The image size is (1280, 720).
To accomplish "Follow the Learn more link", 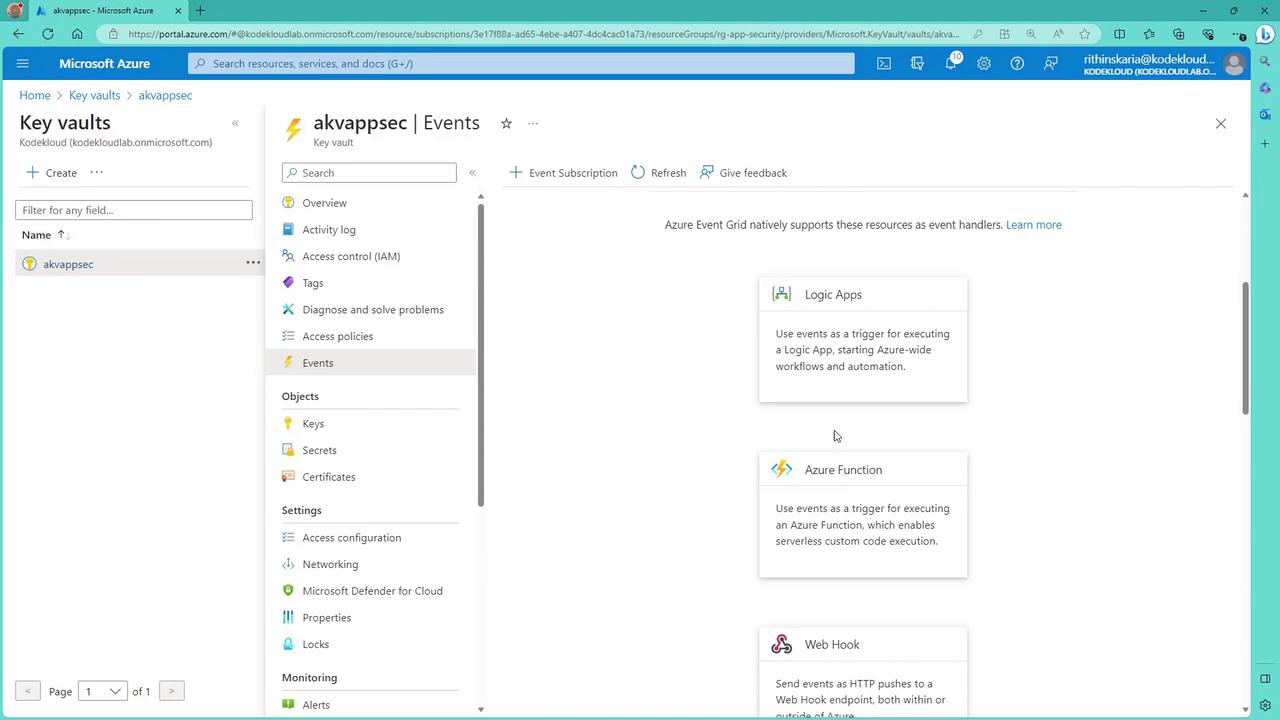I will pos(1033,225).
